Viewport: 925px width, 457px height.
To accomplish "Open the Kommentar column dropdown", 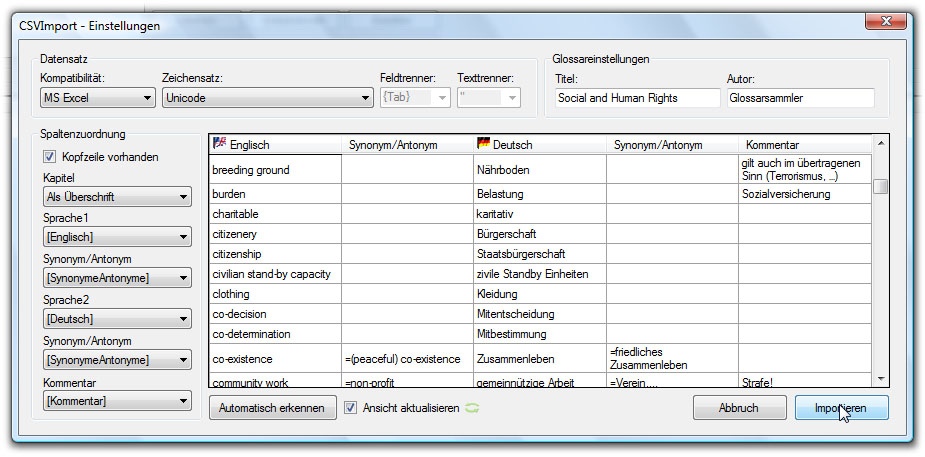I will pyautogui.click(x=117, y=401).
